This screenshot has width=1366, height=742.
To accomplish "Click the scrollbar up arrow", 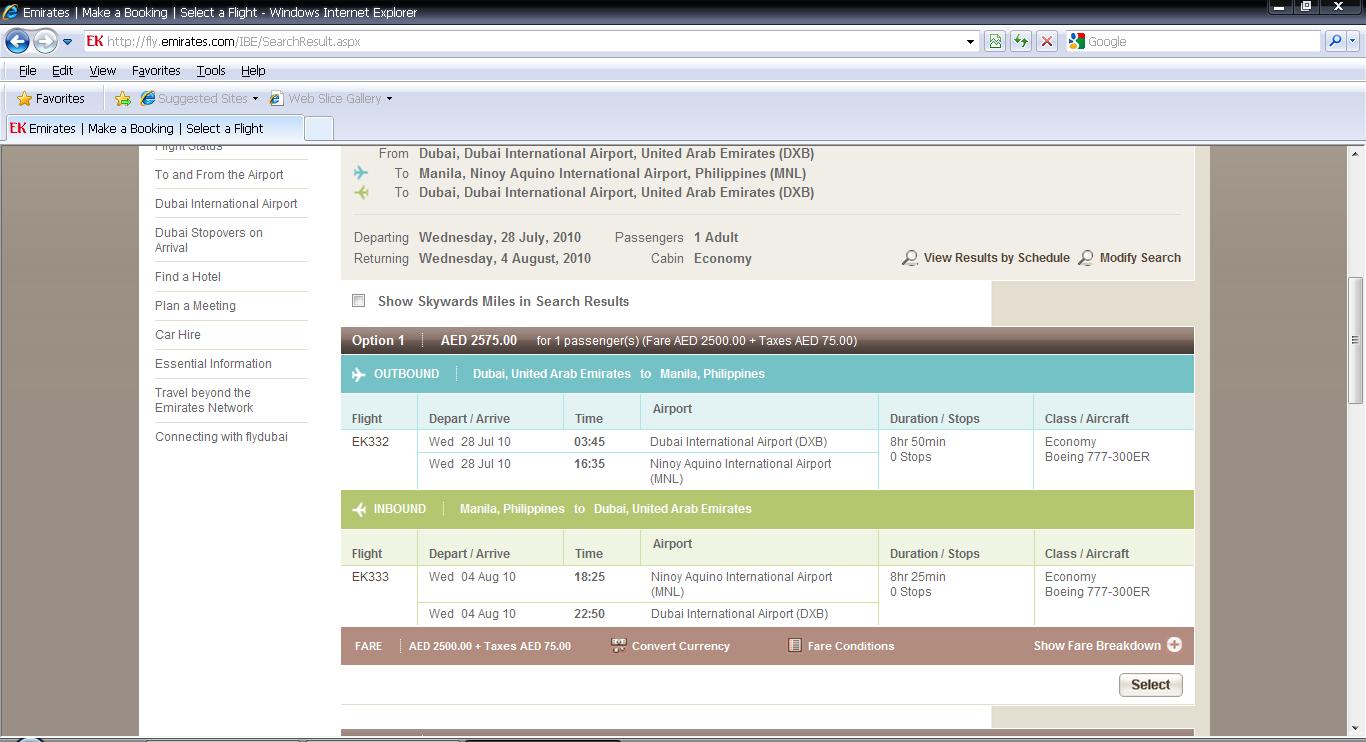I will [x=1356, y=154].
